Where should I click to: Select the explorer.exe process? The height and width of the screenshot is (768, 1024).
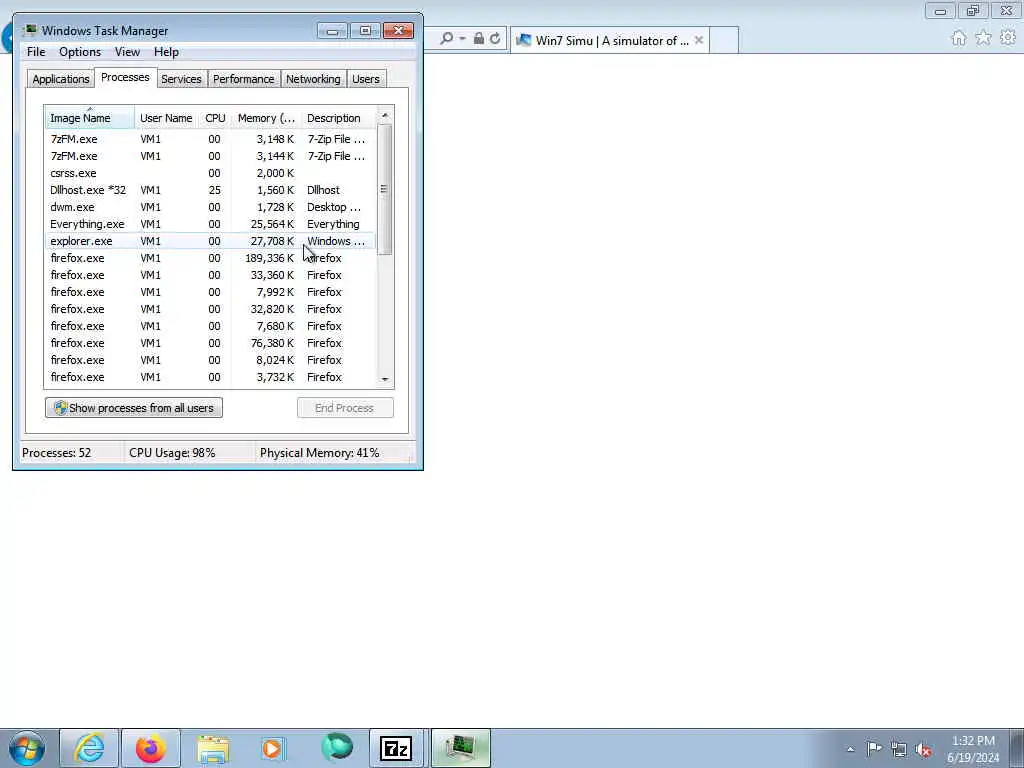coord(210,241)
